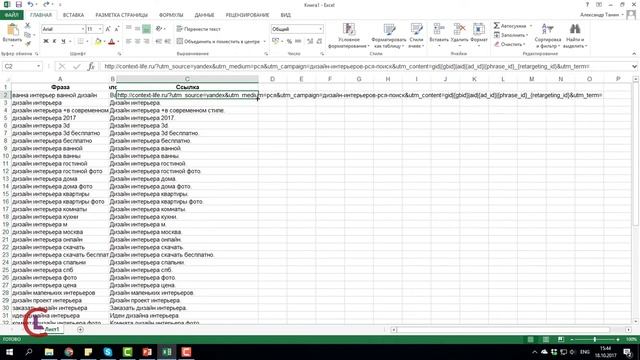The image size is (640, 360).
Task: Click AutoSum (Автосумма)
Action: click(509, 26)
